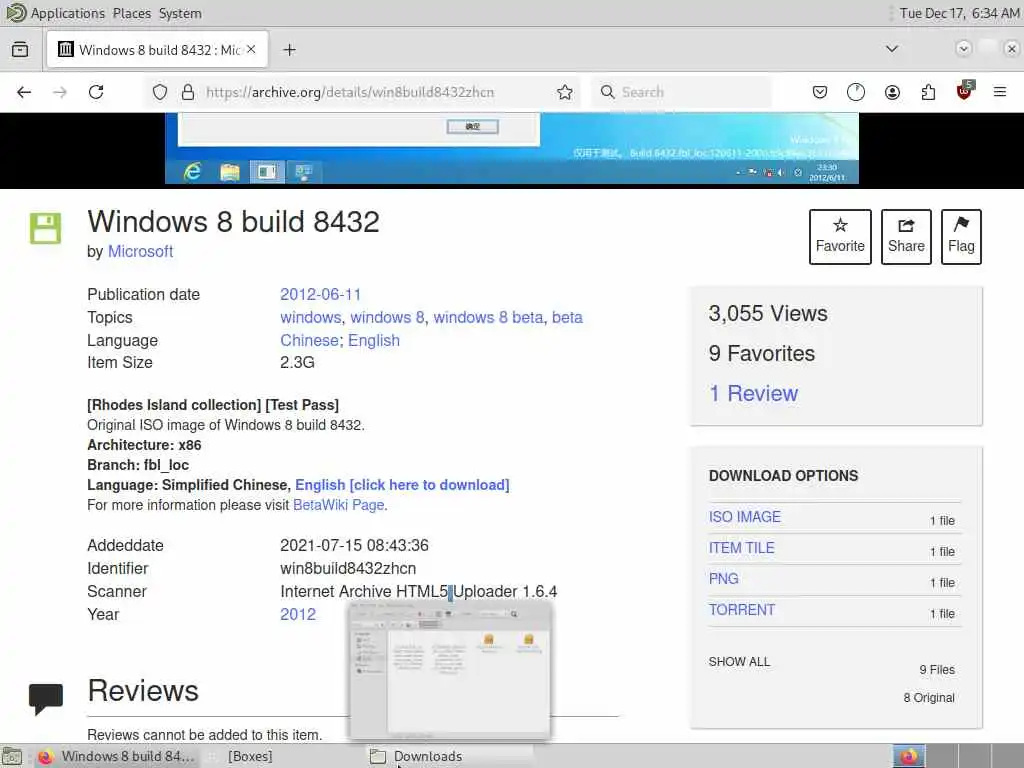Viewport: 1024px width, 768px height.
Task: Click the Favorite button
Action: [840, 236]
